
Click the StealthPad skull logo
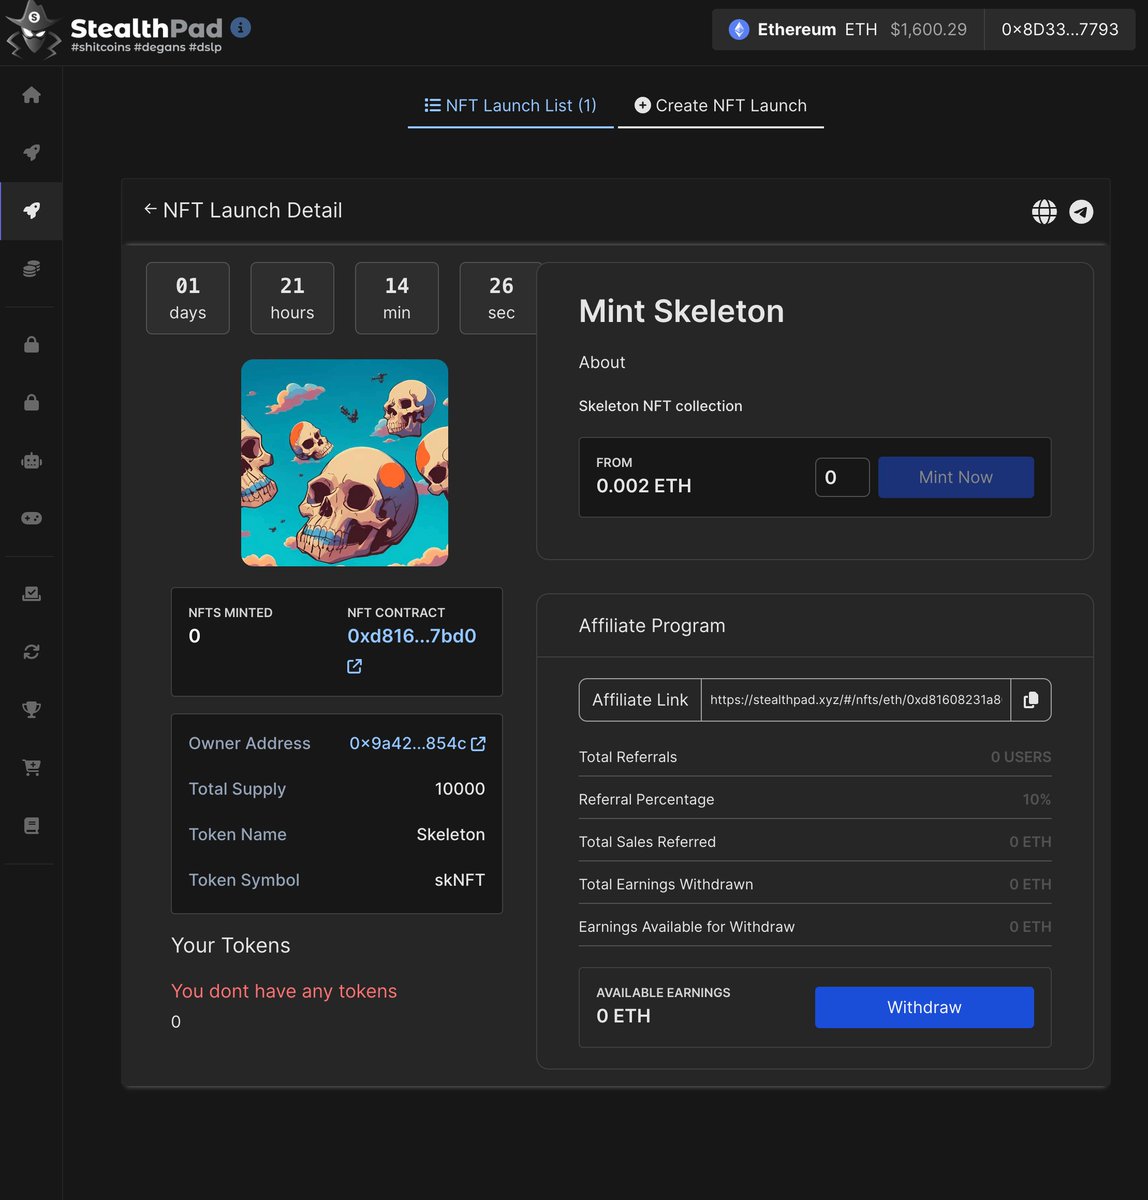pyautogui.click(x=33, y=30)
